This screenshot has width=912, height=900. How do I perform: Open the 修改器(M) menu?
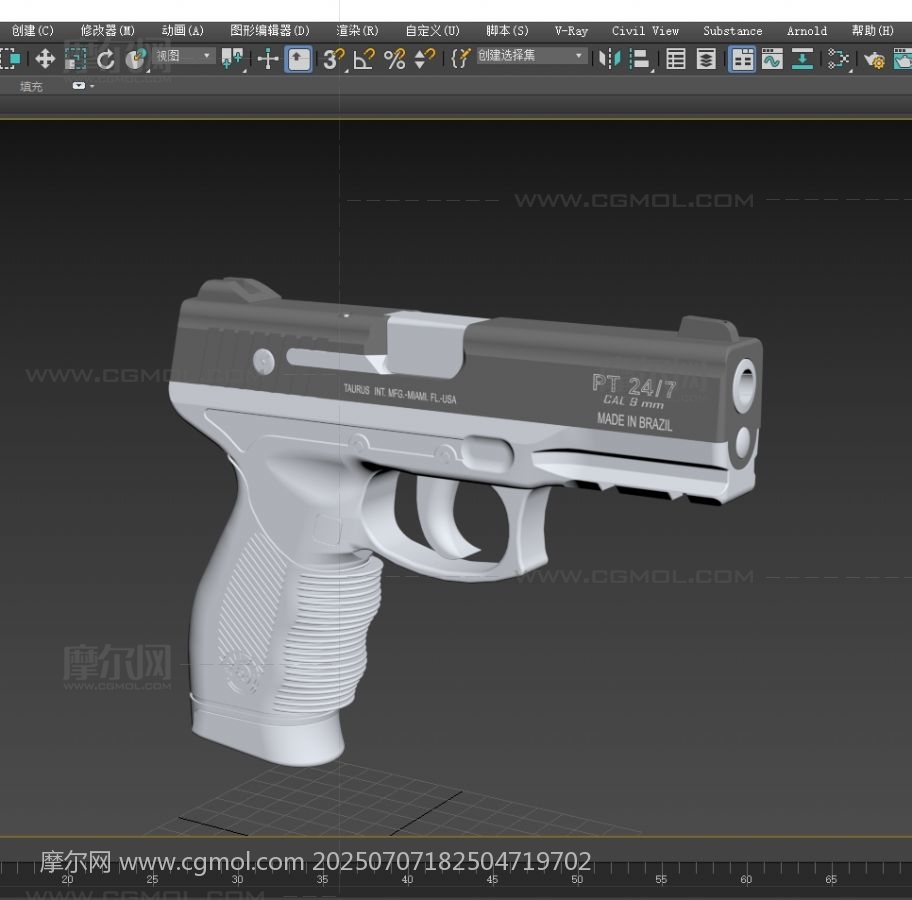tap(108, 31)
